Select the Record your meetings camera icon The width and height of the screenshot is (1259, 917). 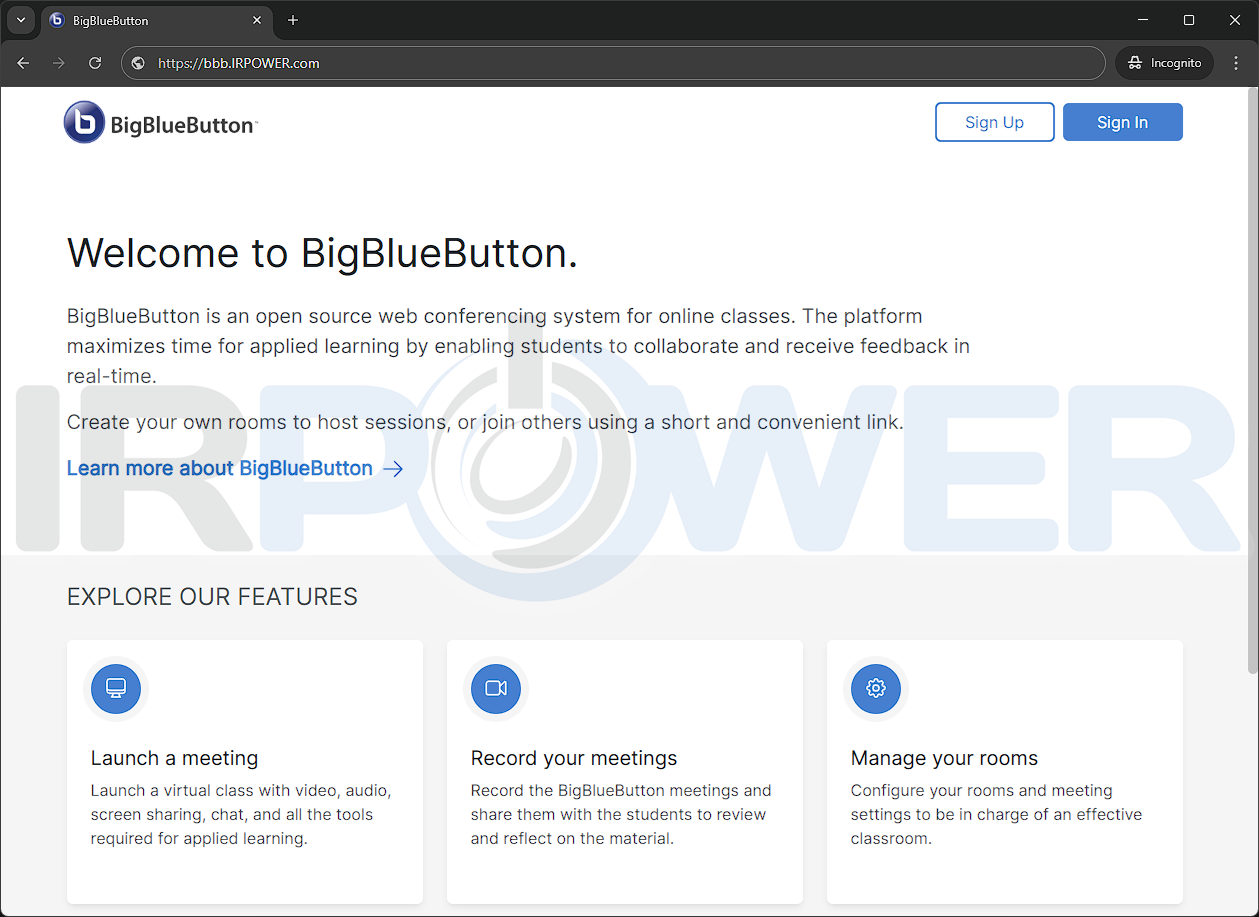pyautogui.click(x=496, y=688)
